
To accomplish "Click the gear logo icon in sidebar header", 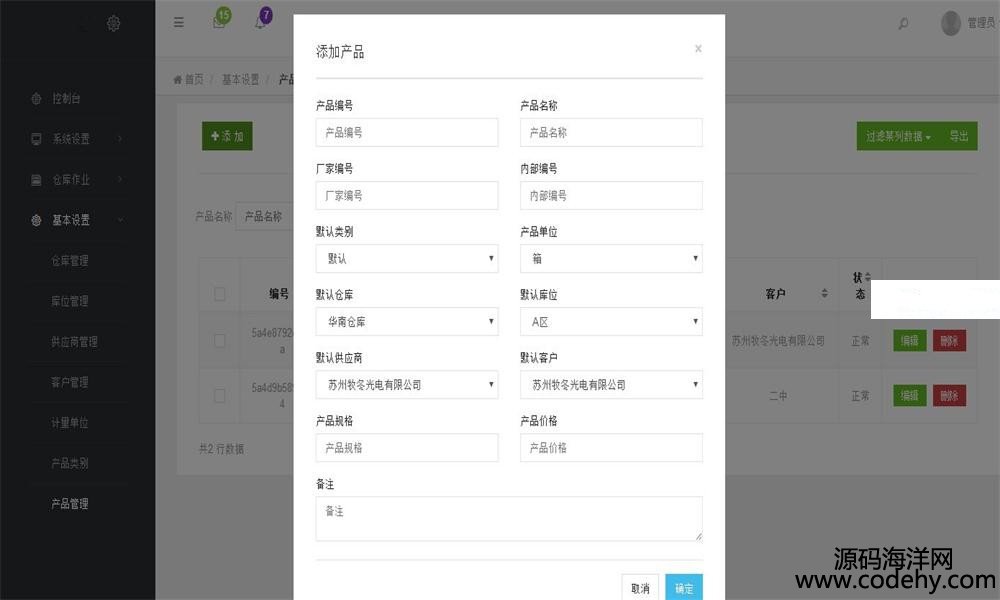I will pyautogui.click(x=114, y=23).
